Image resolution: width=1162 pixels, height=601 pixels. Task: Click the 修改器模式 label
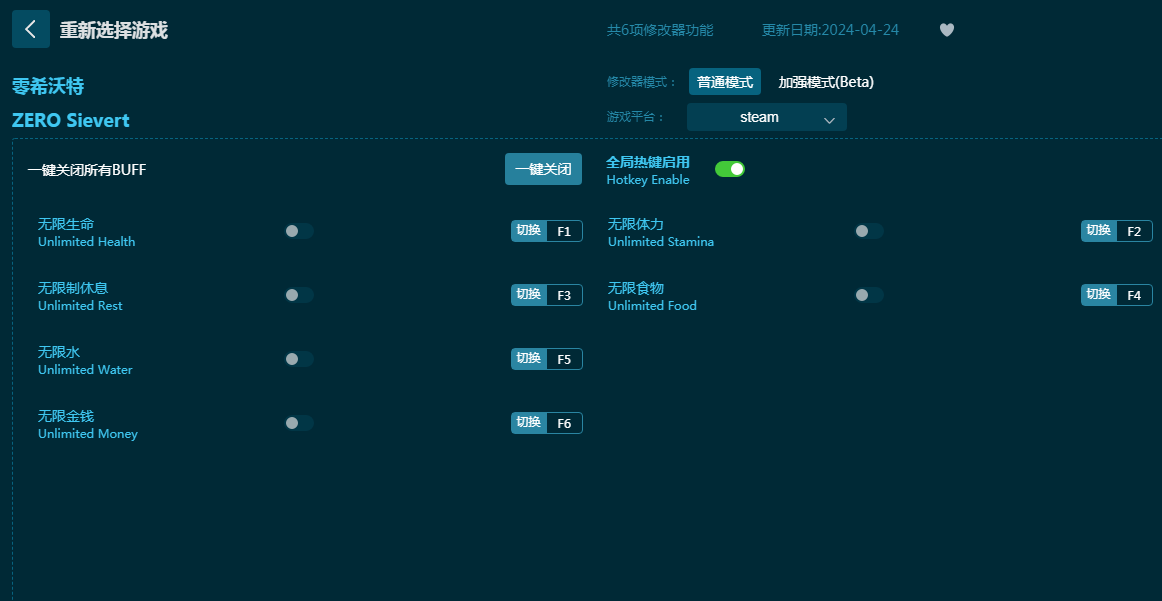click(x=642, y=82)
